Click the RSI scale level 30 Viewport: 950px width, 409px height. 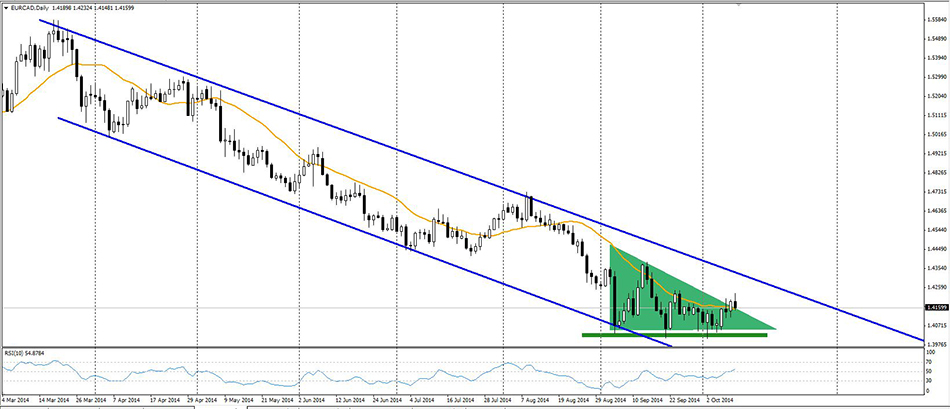click(930, 381)
